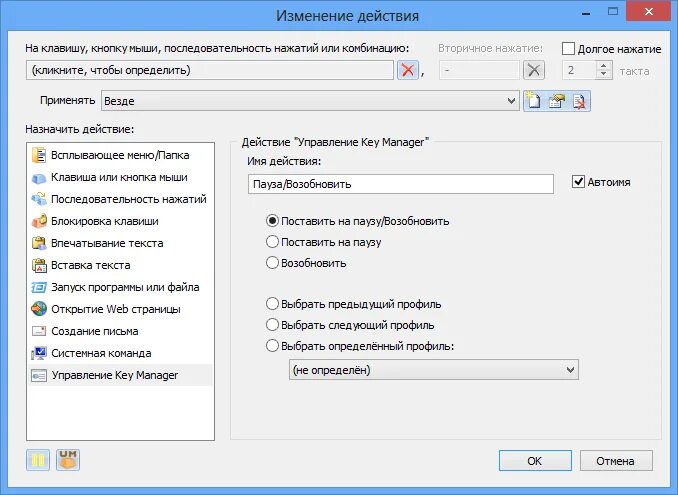678x495 pixels.
Task: Select Вставка текста action
Action: (x=120, y=265)
